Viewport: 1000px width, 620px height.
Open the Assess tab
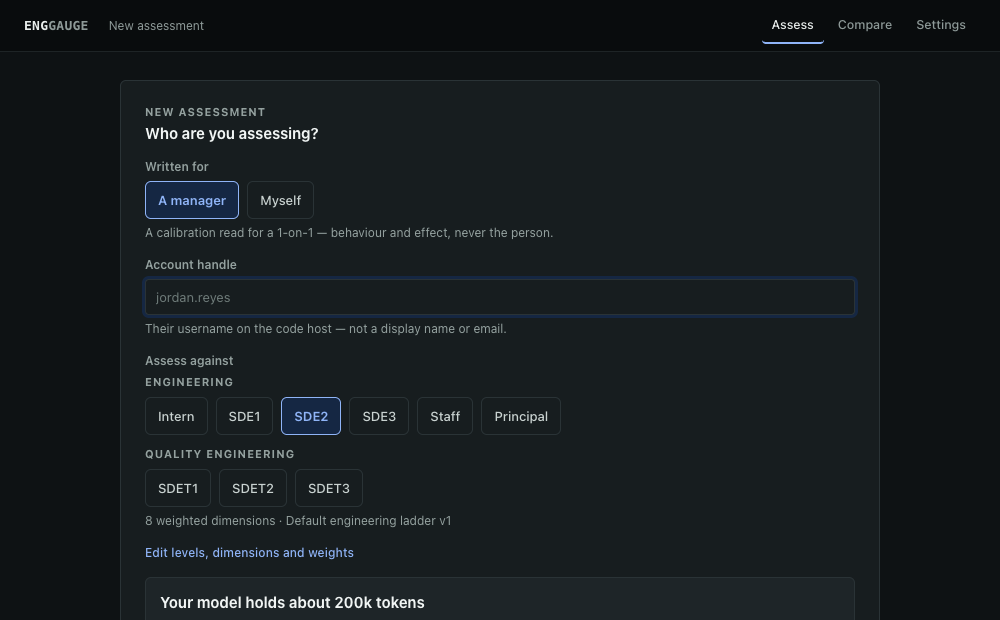tap(792, 25)
